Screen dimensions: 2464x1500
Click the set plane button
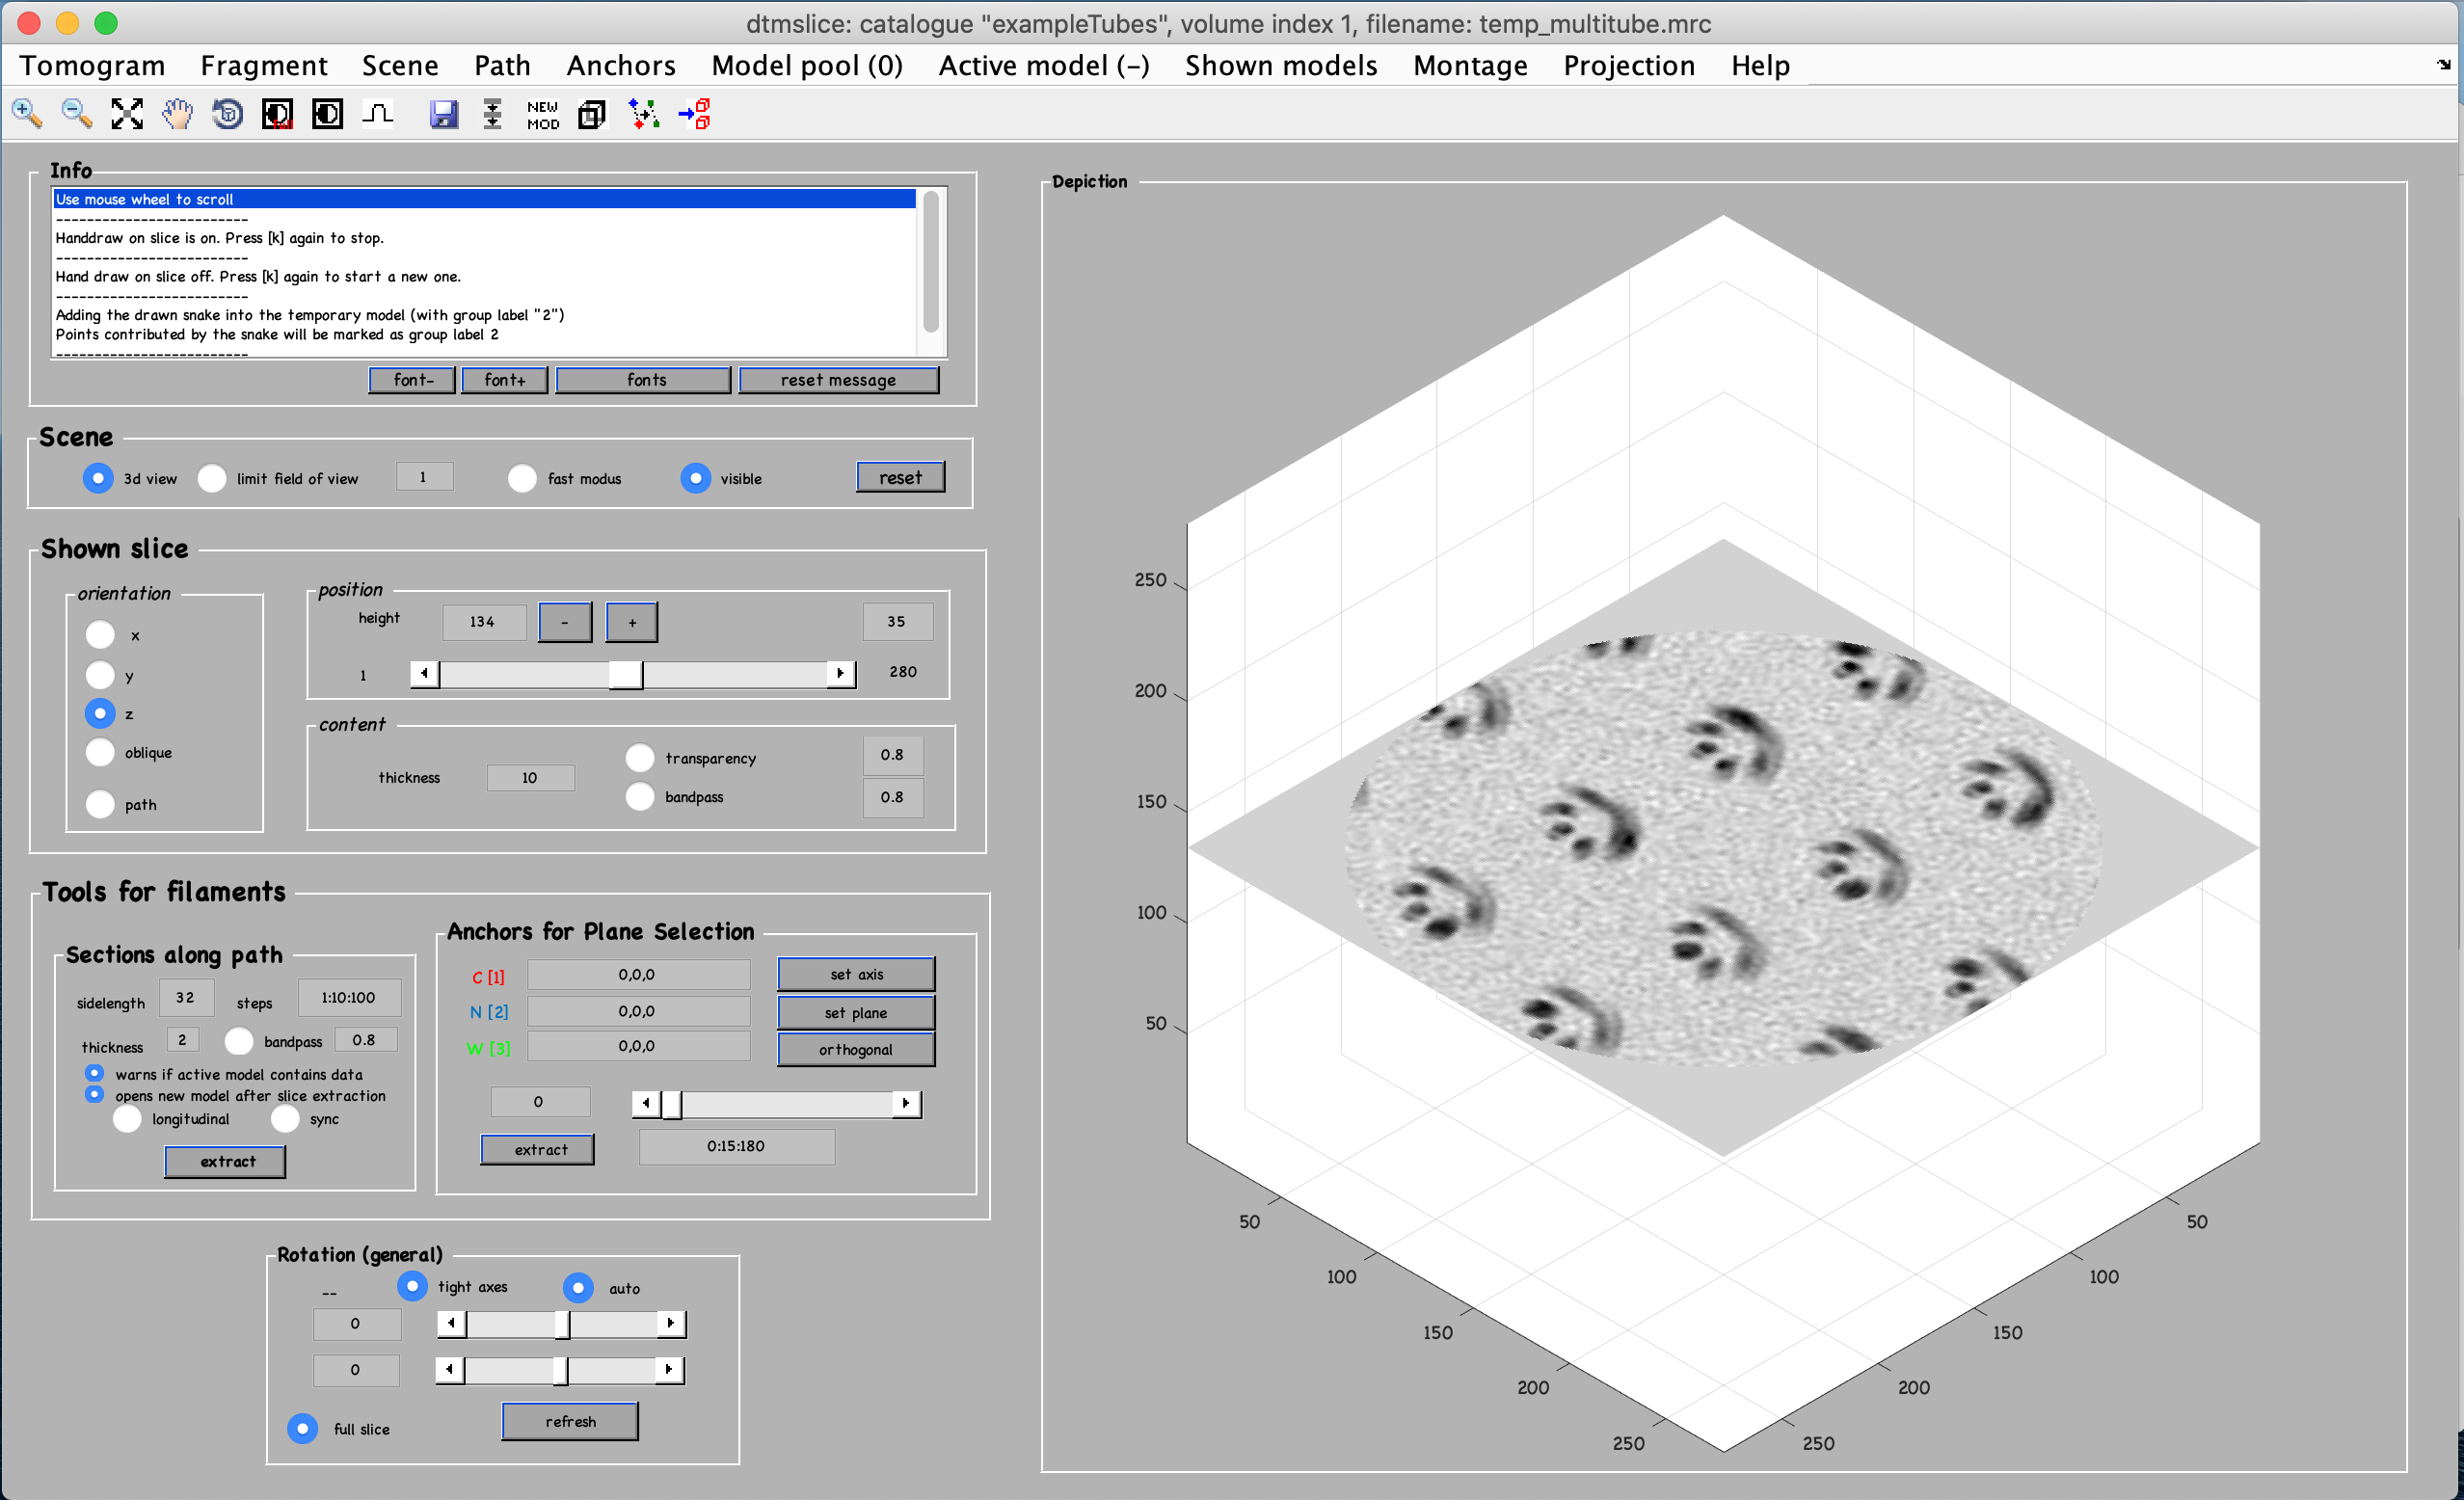click(x=856, y=1012)
